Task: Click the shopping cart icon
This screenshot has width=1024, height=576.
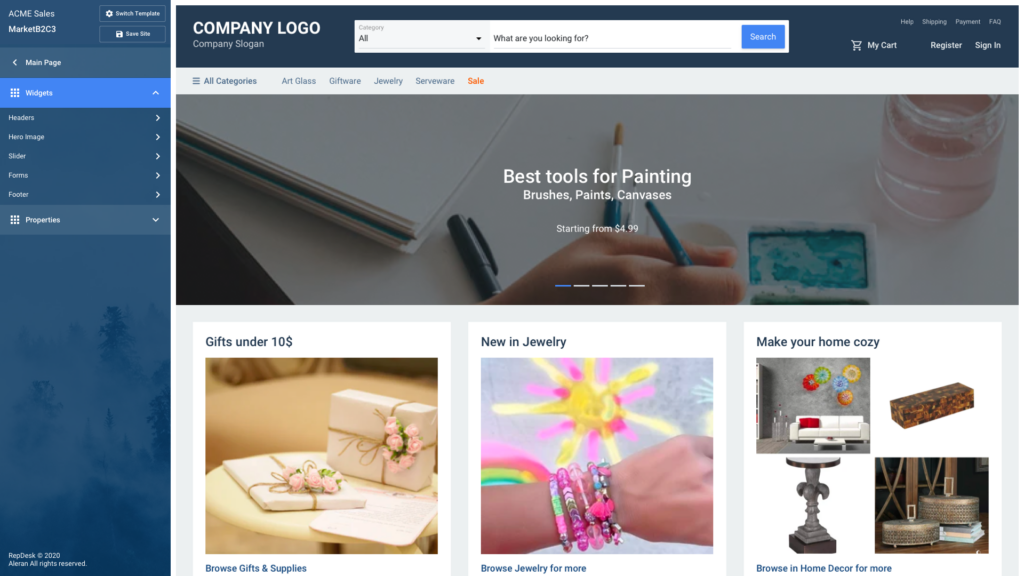Action: [856, 45]
